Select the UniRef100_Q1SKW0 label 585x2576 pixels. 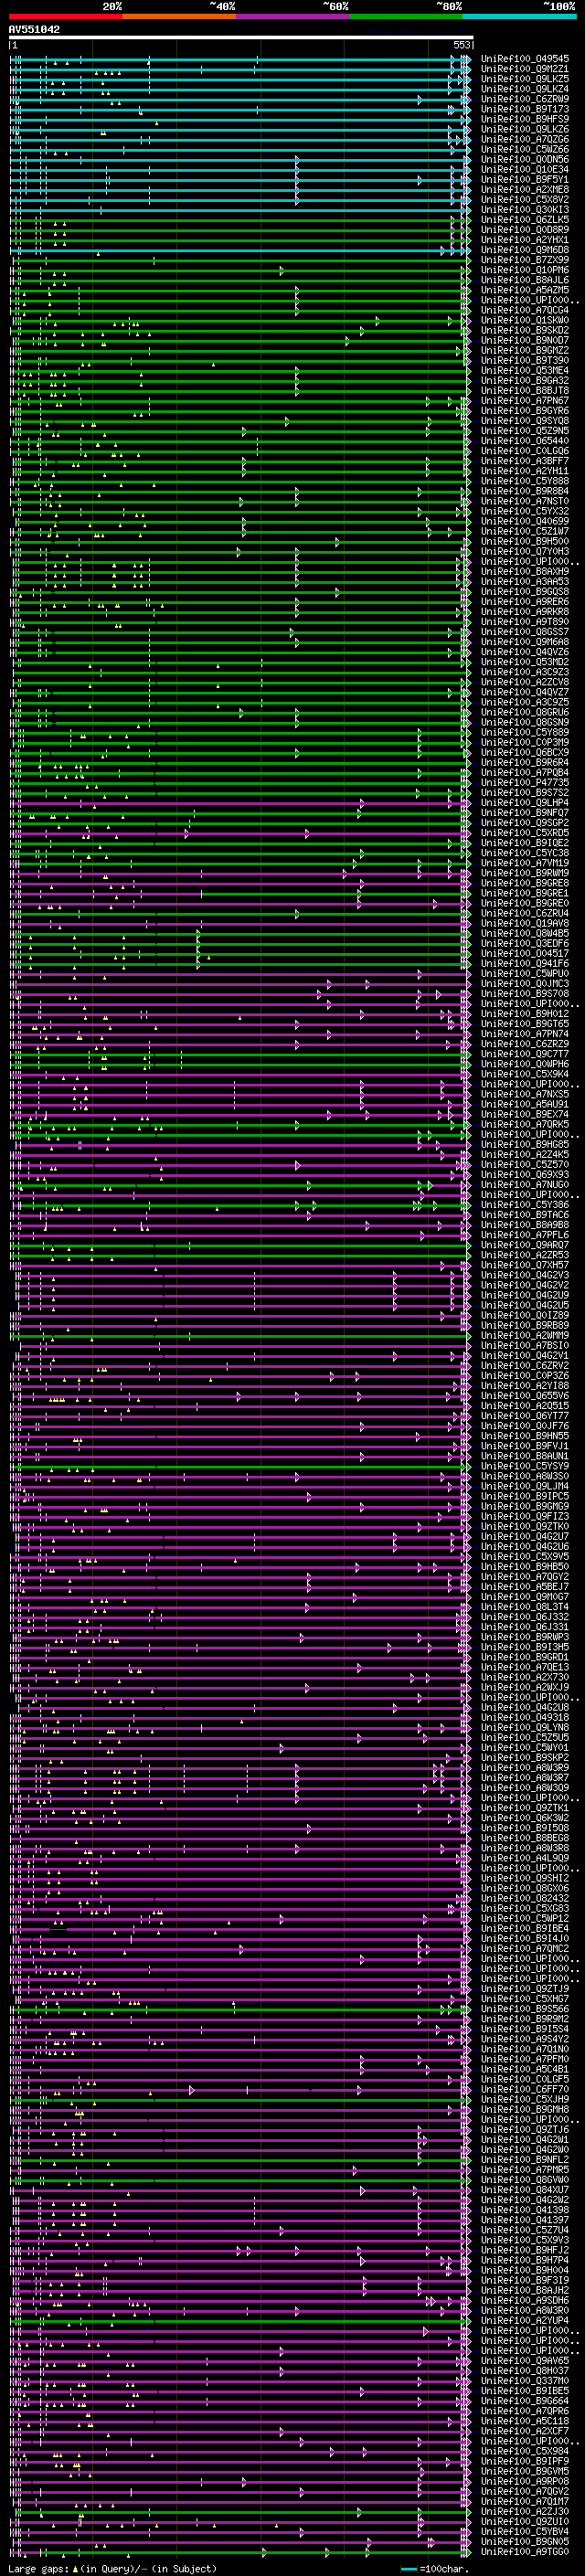(525, 320)
